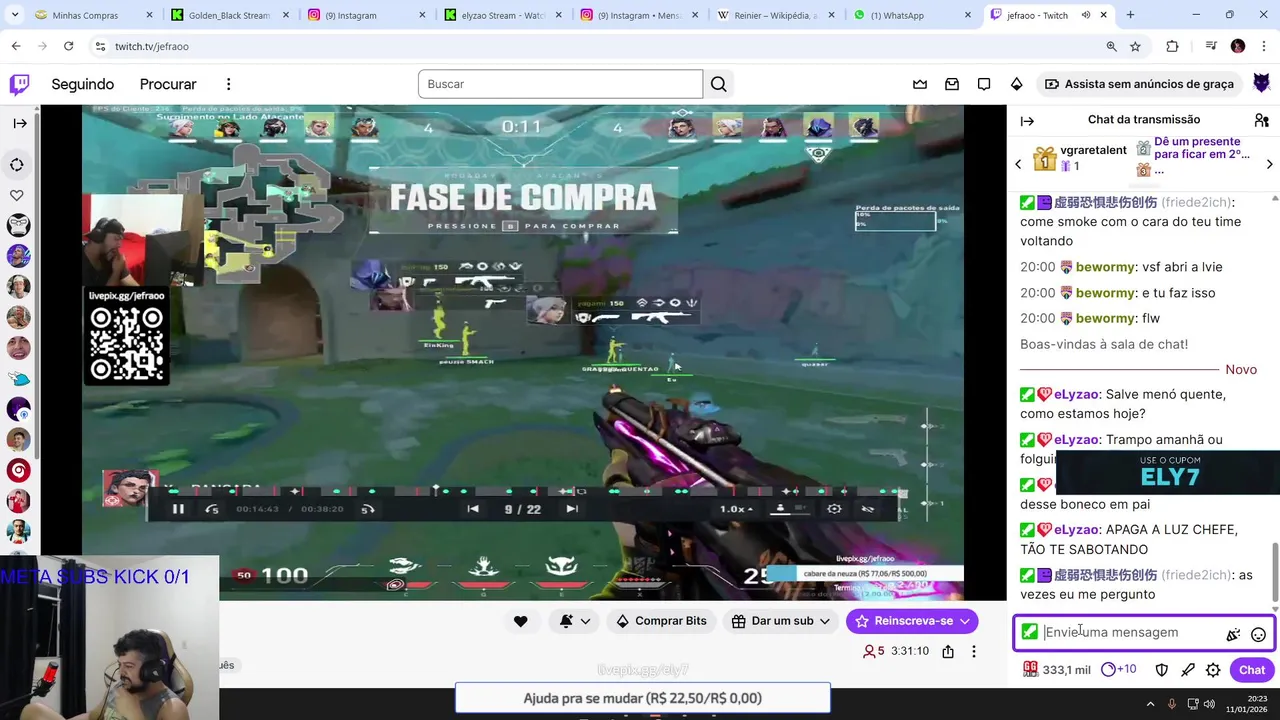Viewport: 1280px width, 720px height.
Task: Share the stream via share icon
Action: pyautogui.click(x=947, y=651)
